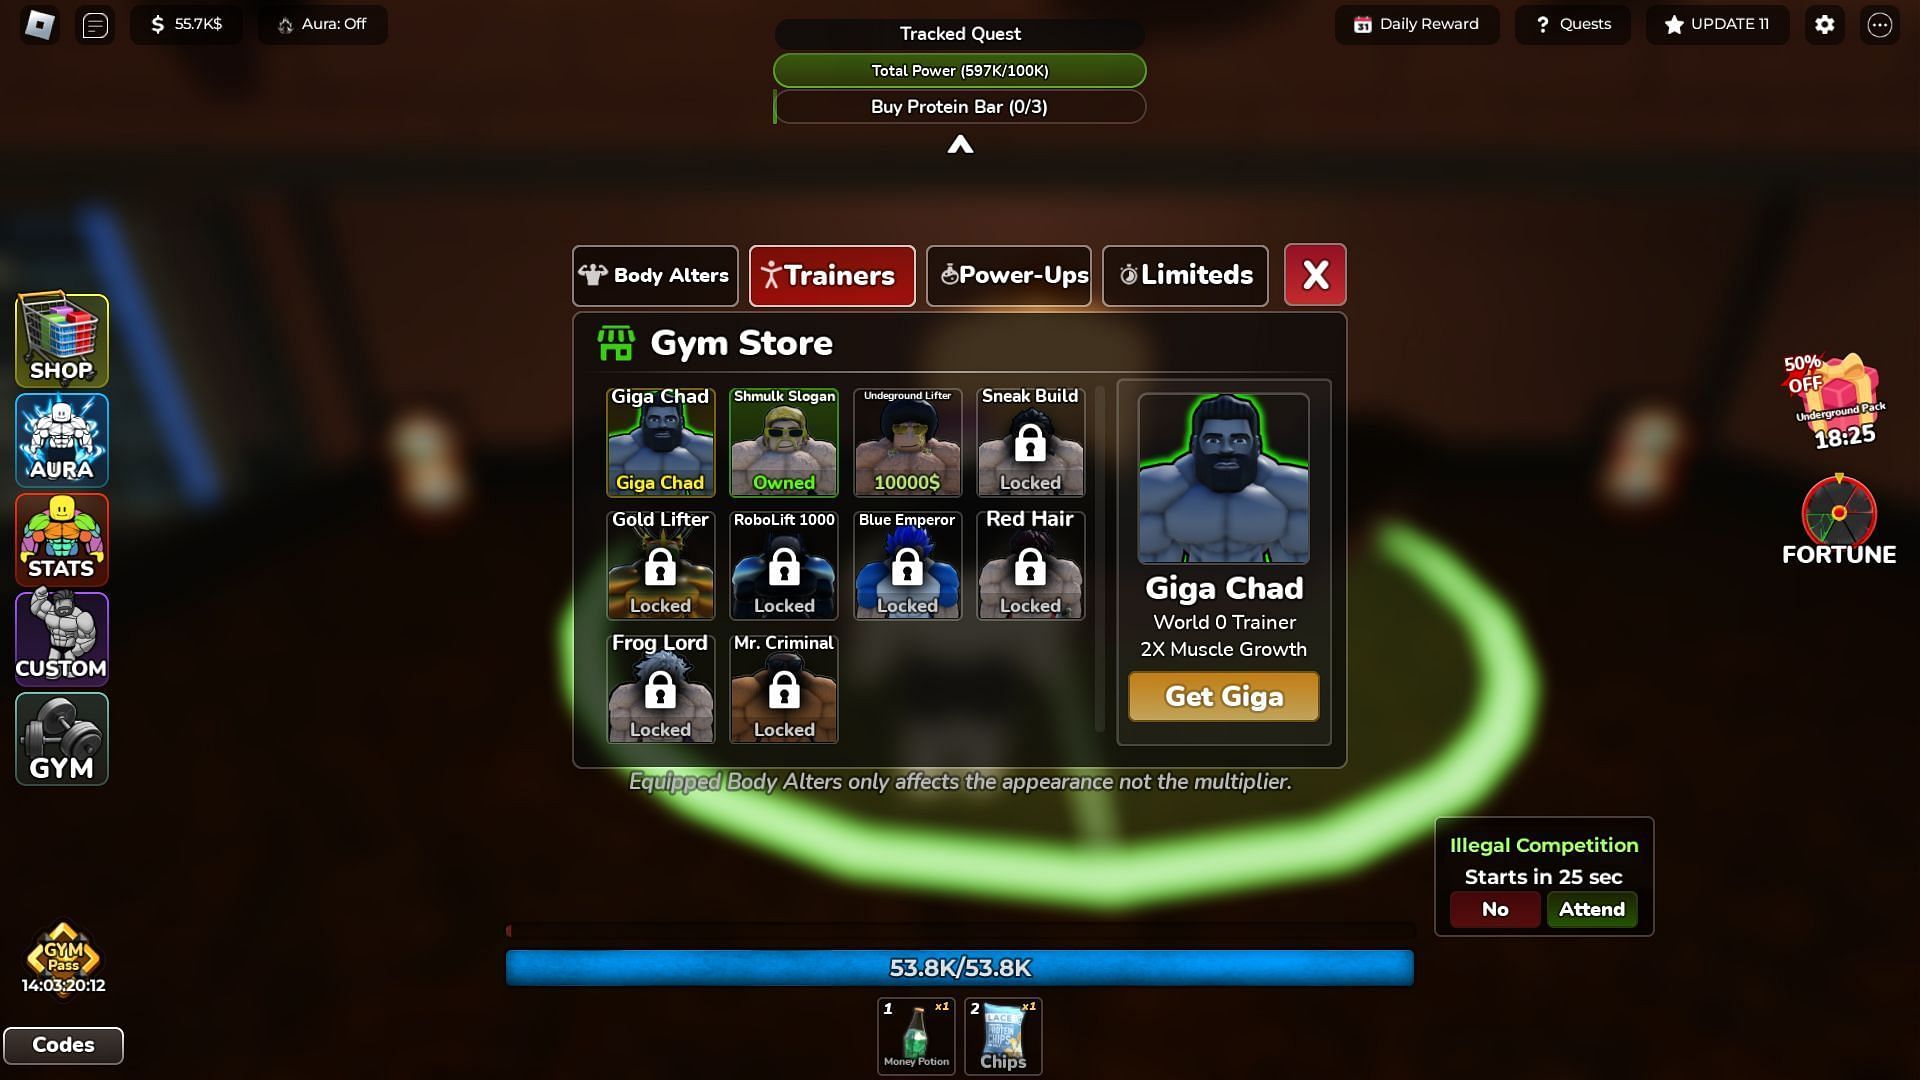Click the Underground Lifter trainer
This screenshot has height=1080, width=1920.
[x=907, y=439]
